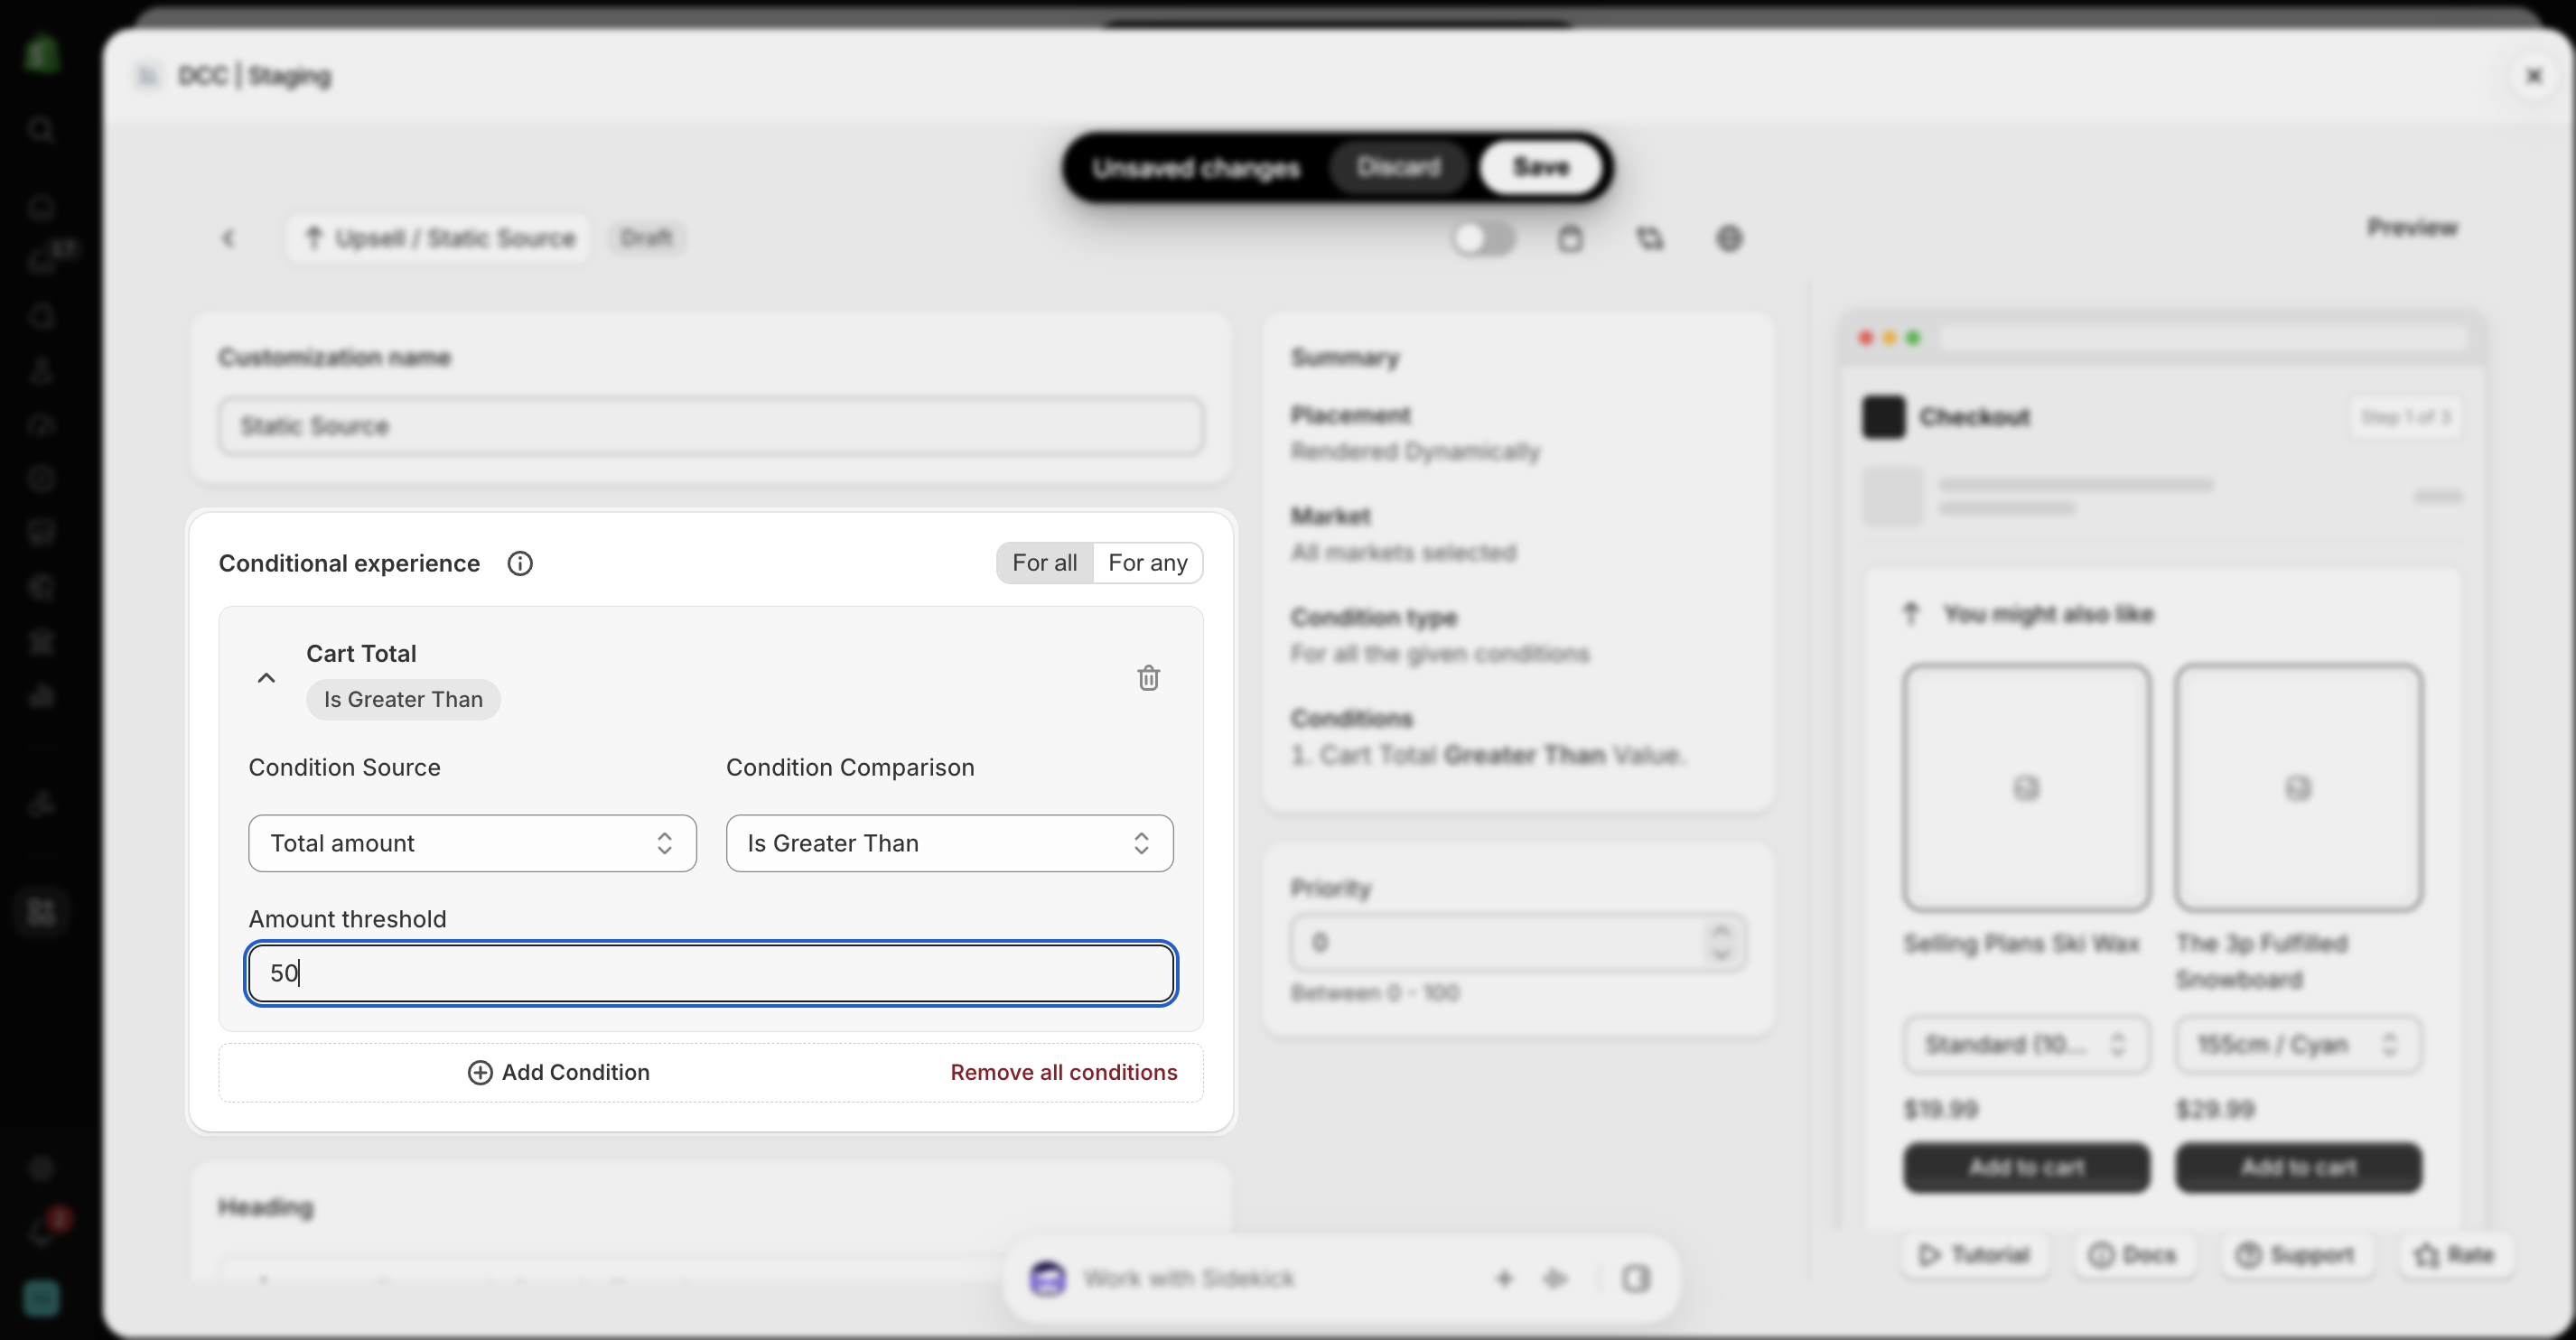The image size is (2576, 1340).
Task: Delete the Cart Total condition with the trash icon
Action: click(x=1148, y=678)
